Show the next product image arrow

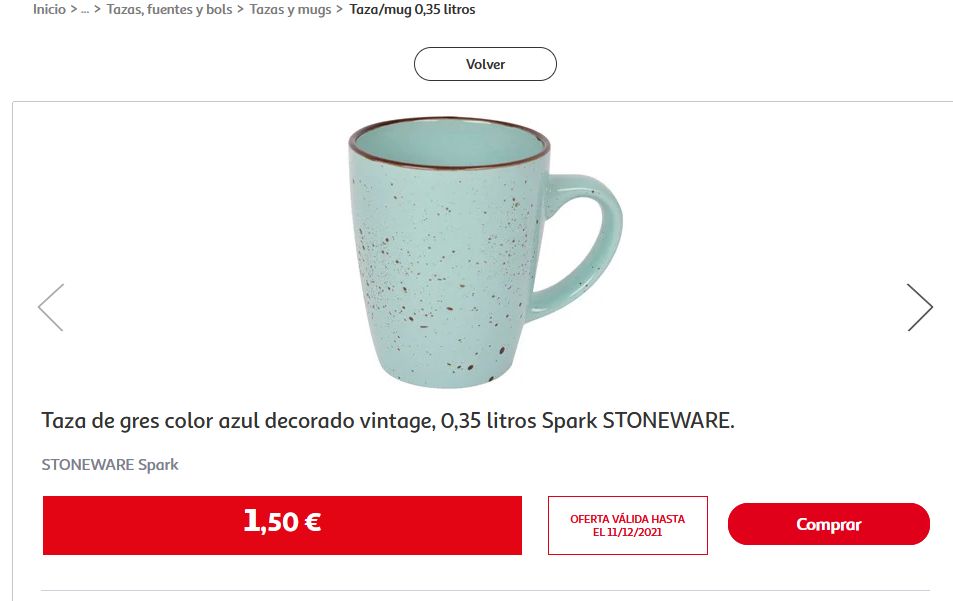click(920, 307)
